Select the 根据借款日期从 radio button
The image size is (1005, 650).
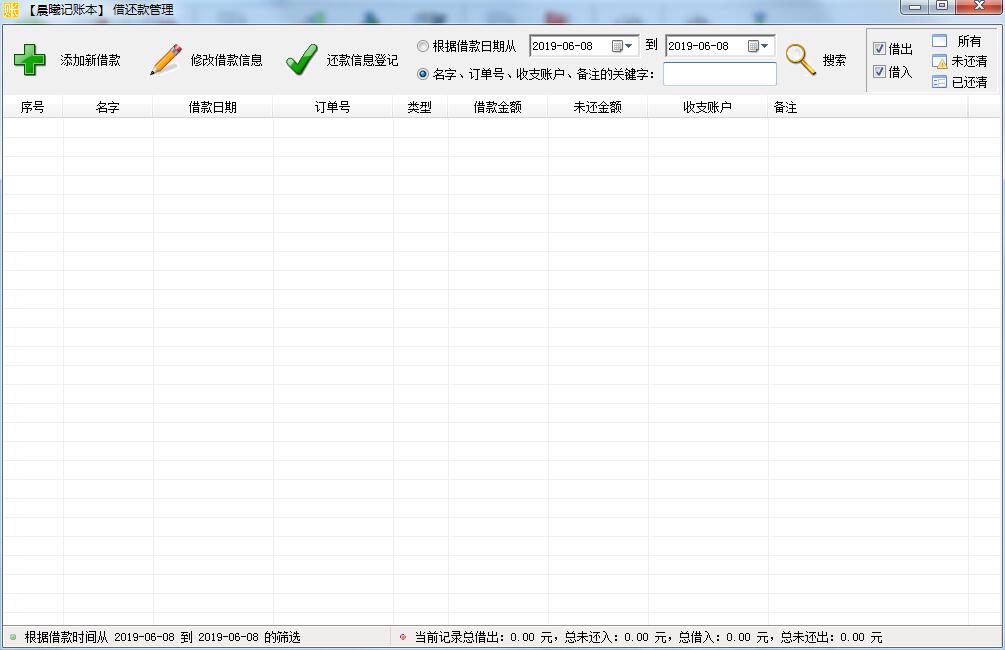click(x=423, y=46)
